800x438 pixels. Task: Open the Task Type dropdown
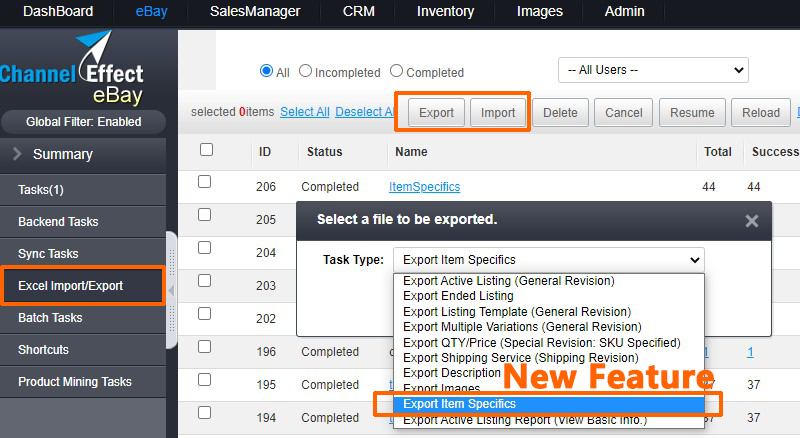[x=548, y=260]
